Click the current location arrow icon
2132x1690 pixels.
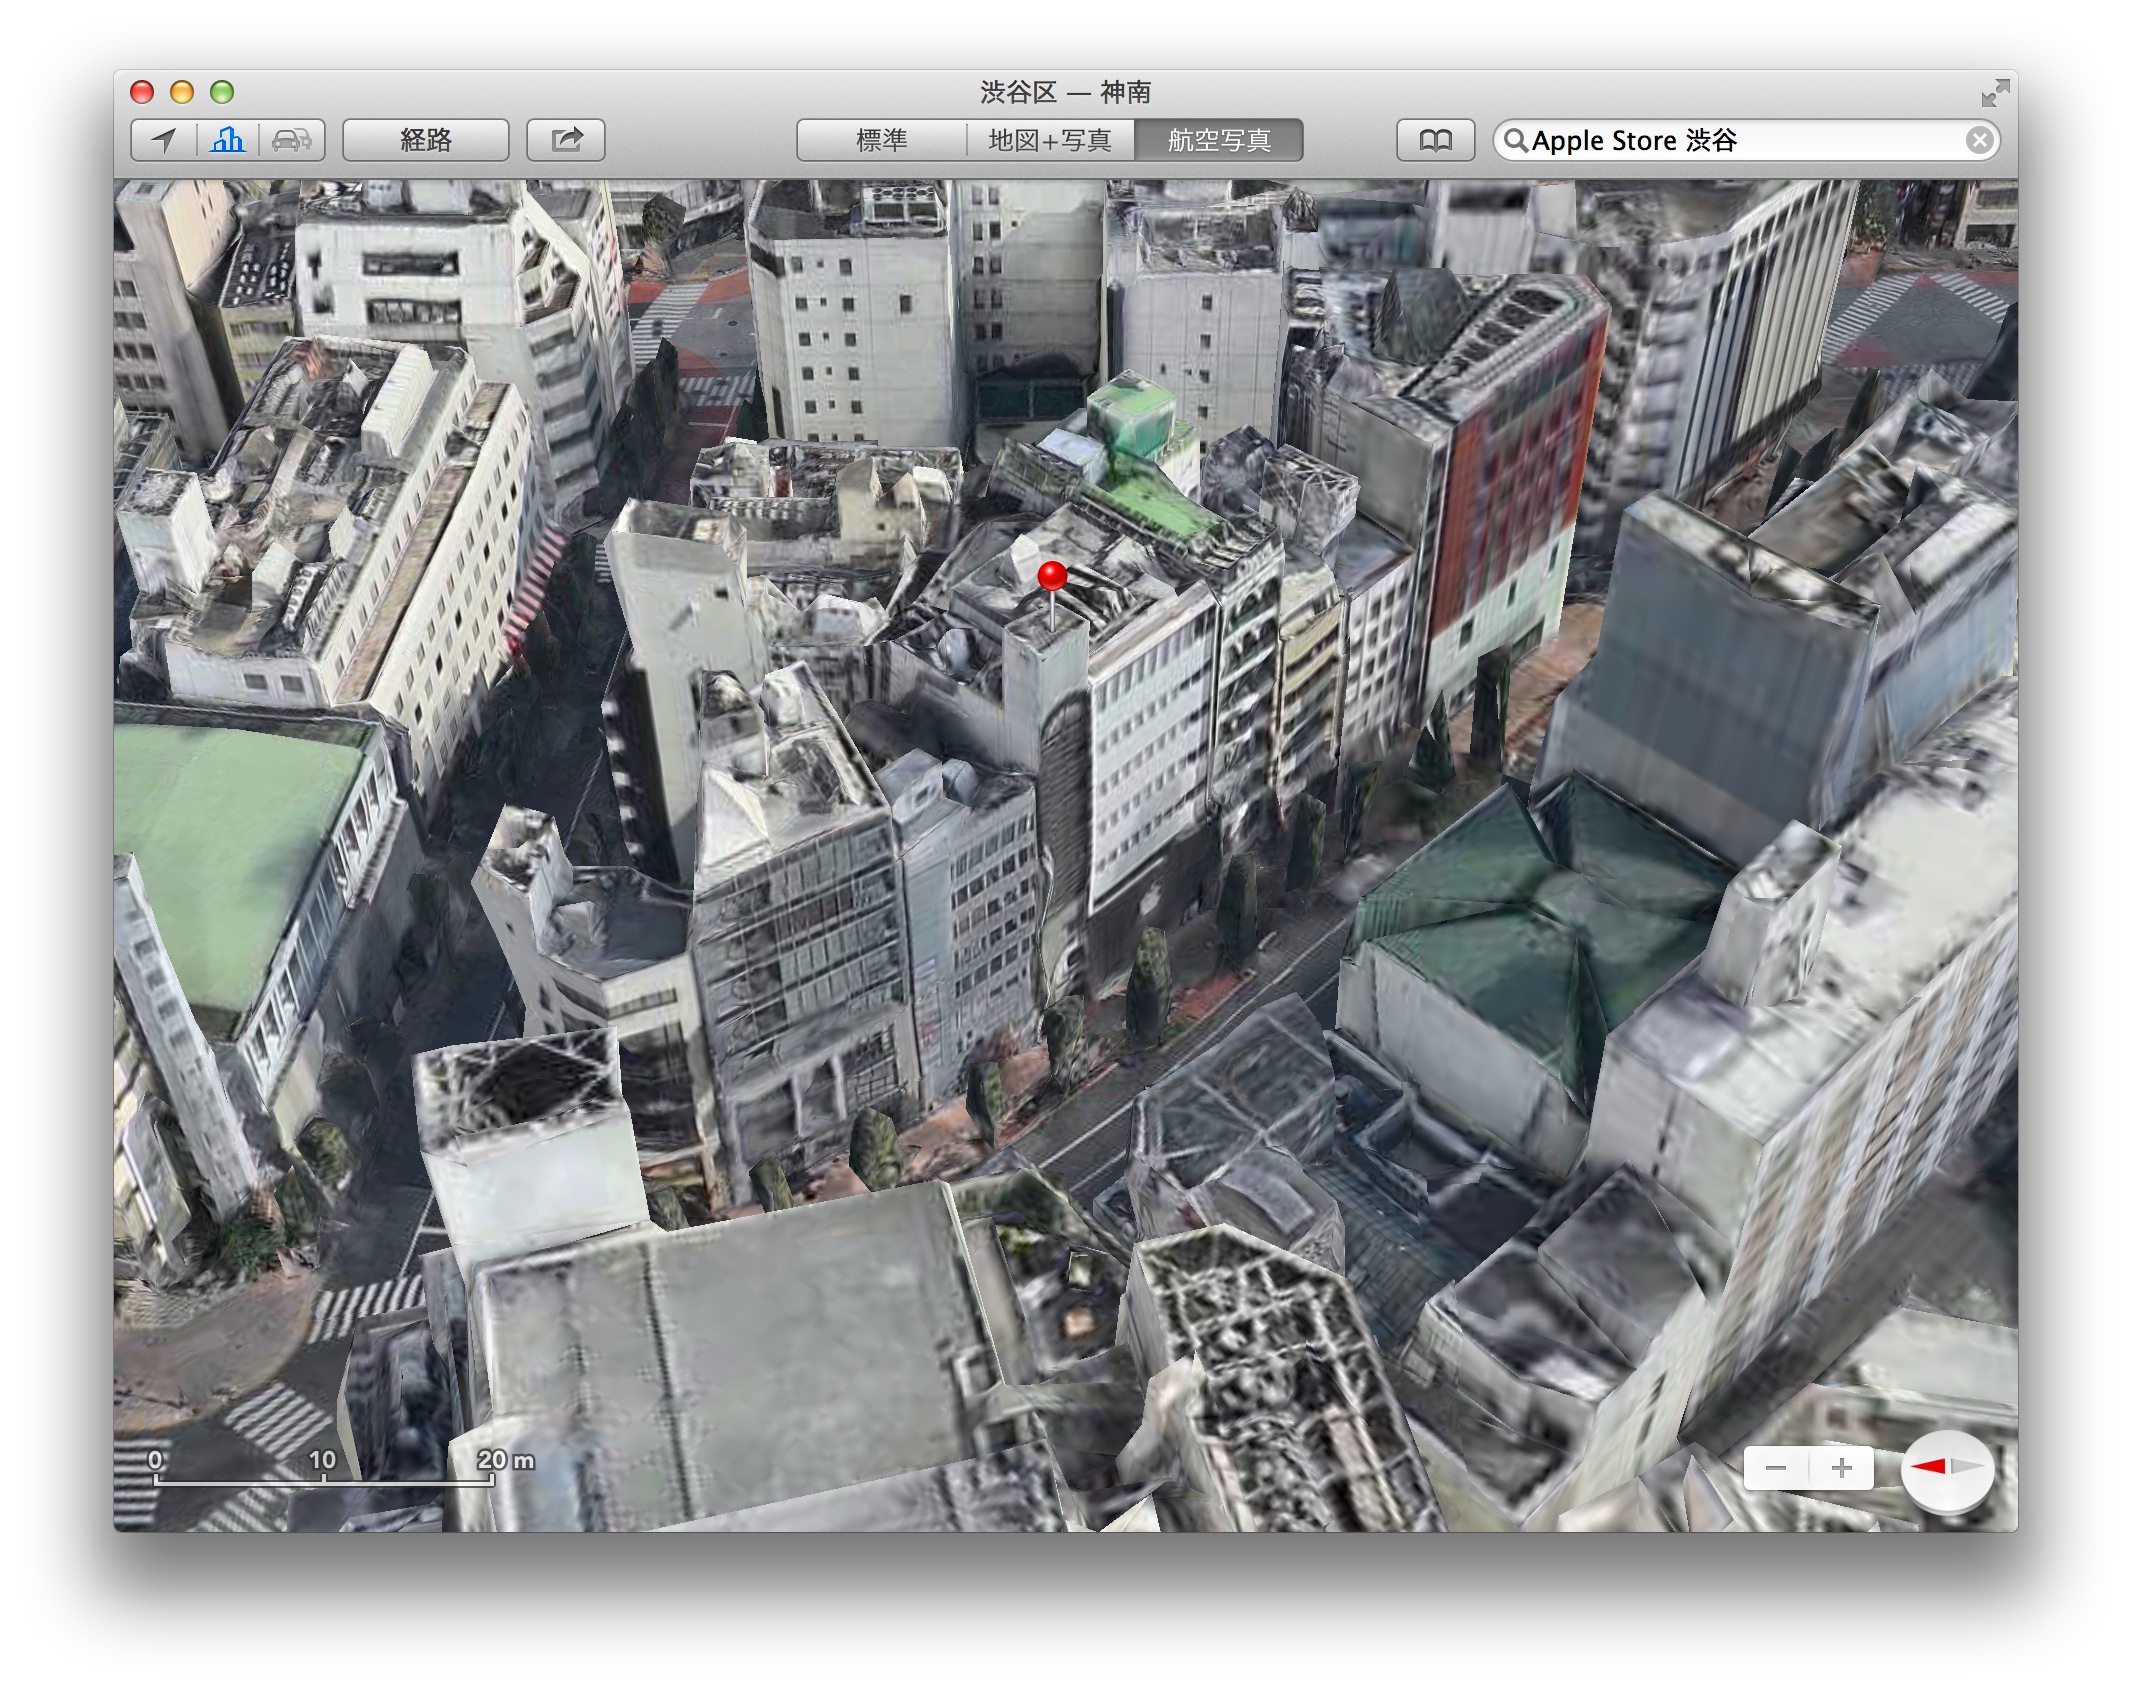[164, 140]
